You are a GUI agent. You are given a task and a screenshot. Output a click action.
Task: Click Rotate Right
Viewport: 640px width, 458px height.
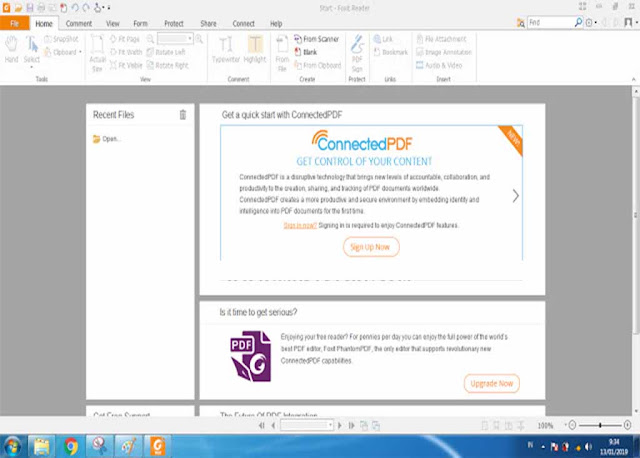click(168, 65)
